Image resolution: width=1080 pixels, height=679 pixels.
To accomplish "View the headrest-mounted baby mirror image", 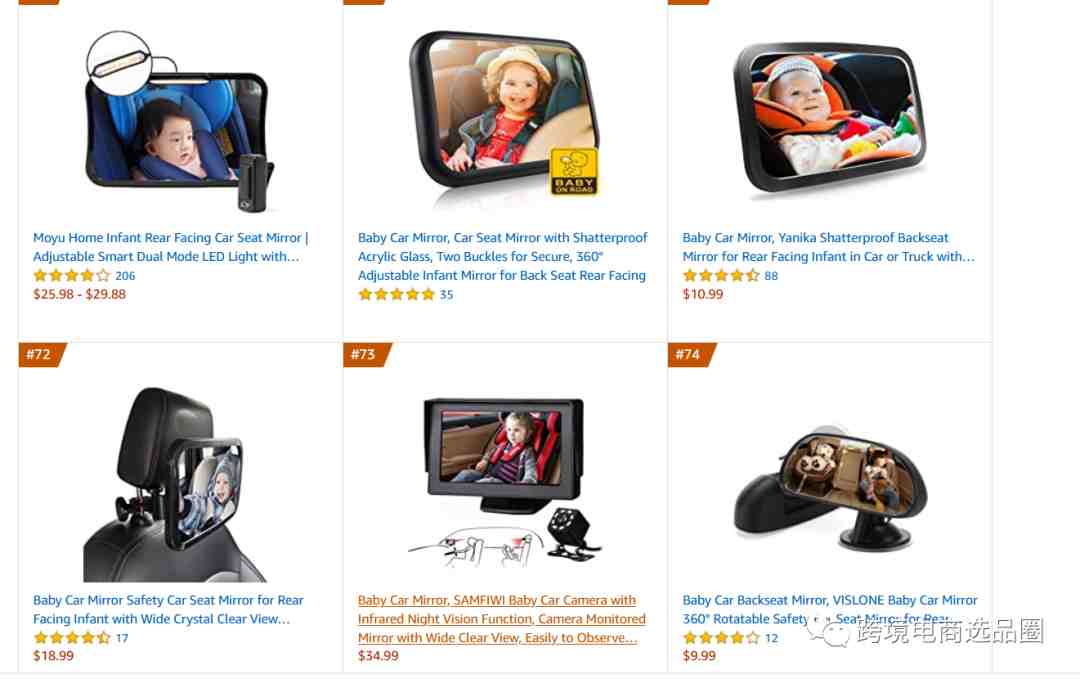I will pyautogui.click(x=175, y=484).
